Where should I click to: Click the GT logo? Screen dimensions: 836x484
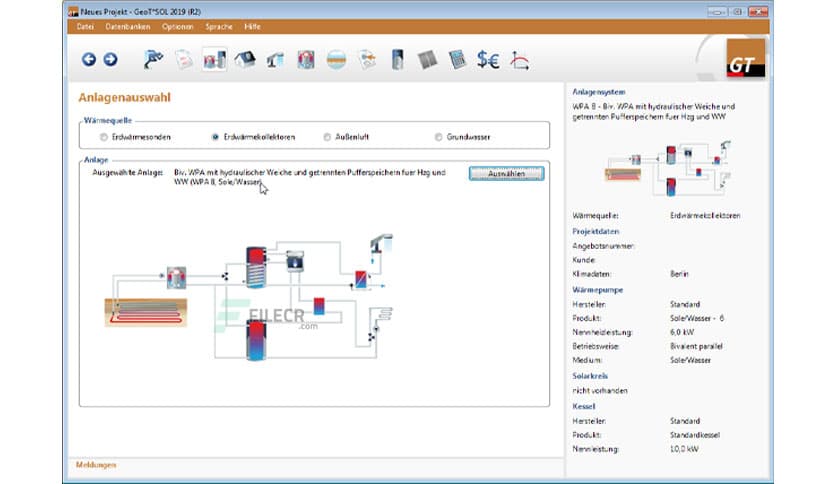pyautogui.click(x=745, y=59)
